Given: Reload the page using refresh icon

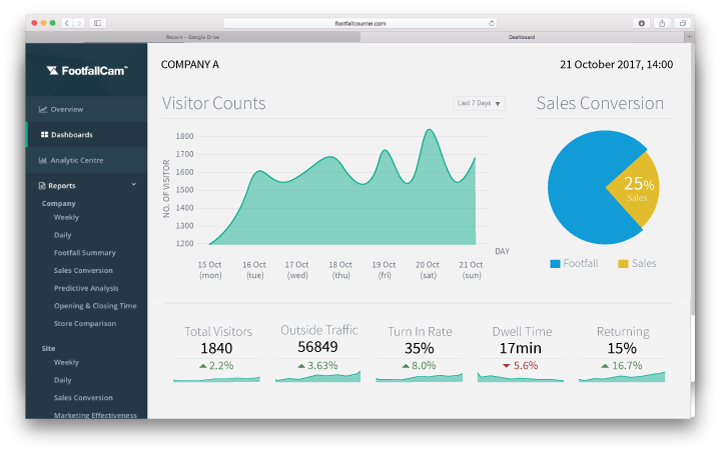Looking at the screenshot, I should 491,23.
